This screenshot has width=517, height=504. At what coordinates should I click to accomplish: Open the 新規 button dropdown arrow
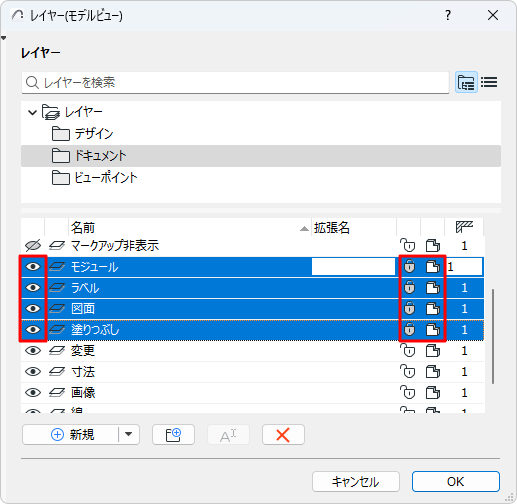pos(129,435)
